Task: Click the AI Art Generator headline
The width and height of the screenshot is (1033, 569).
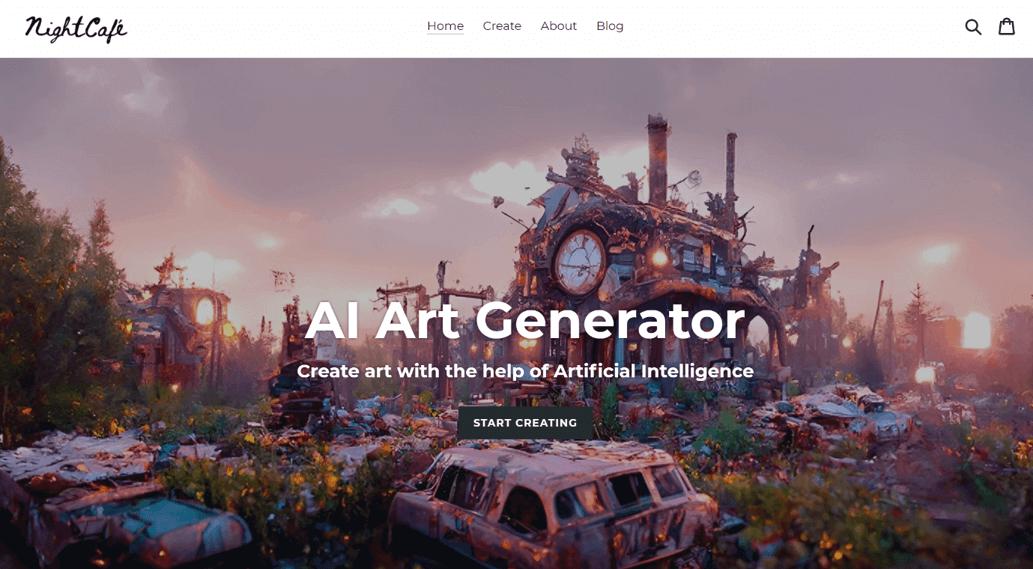Action: (525, 321)
